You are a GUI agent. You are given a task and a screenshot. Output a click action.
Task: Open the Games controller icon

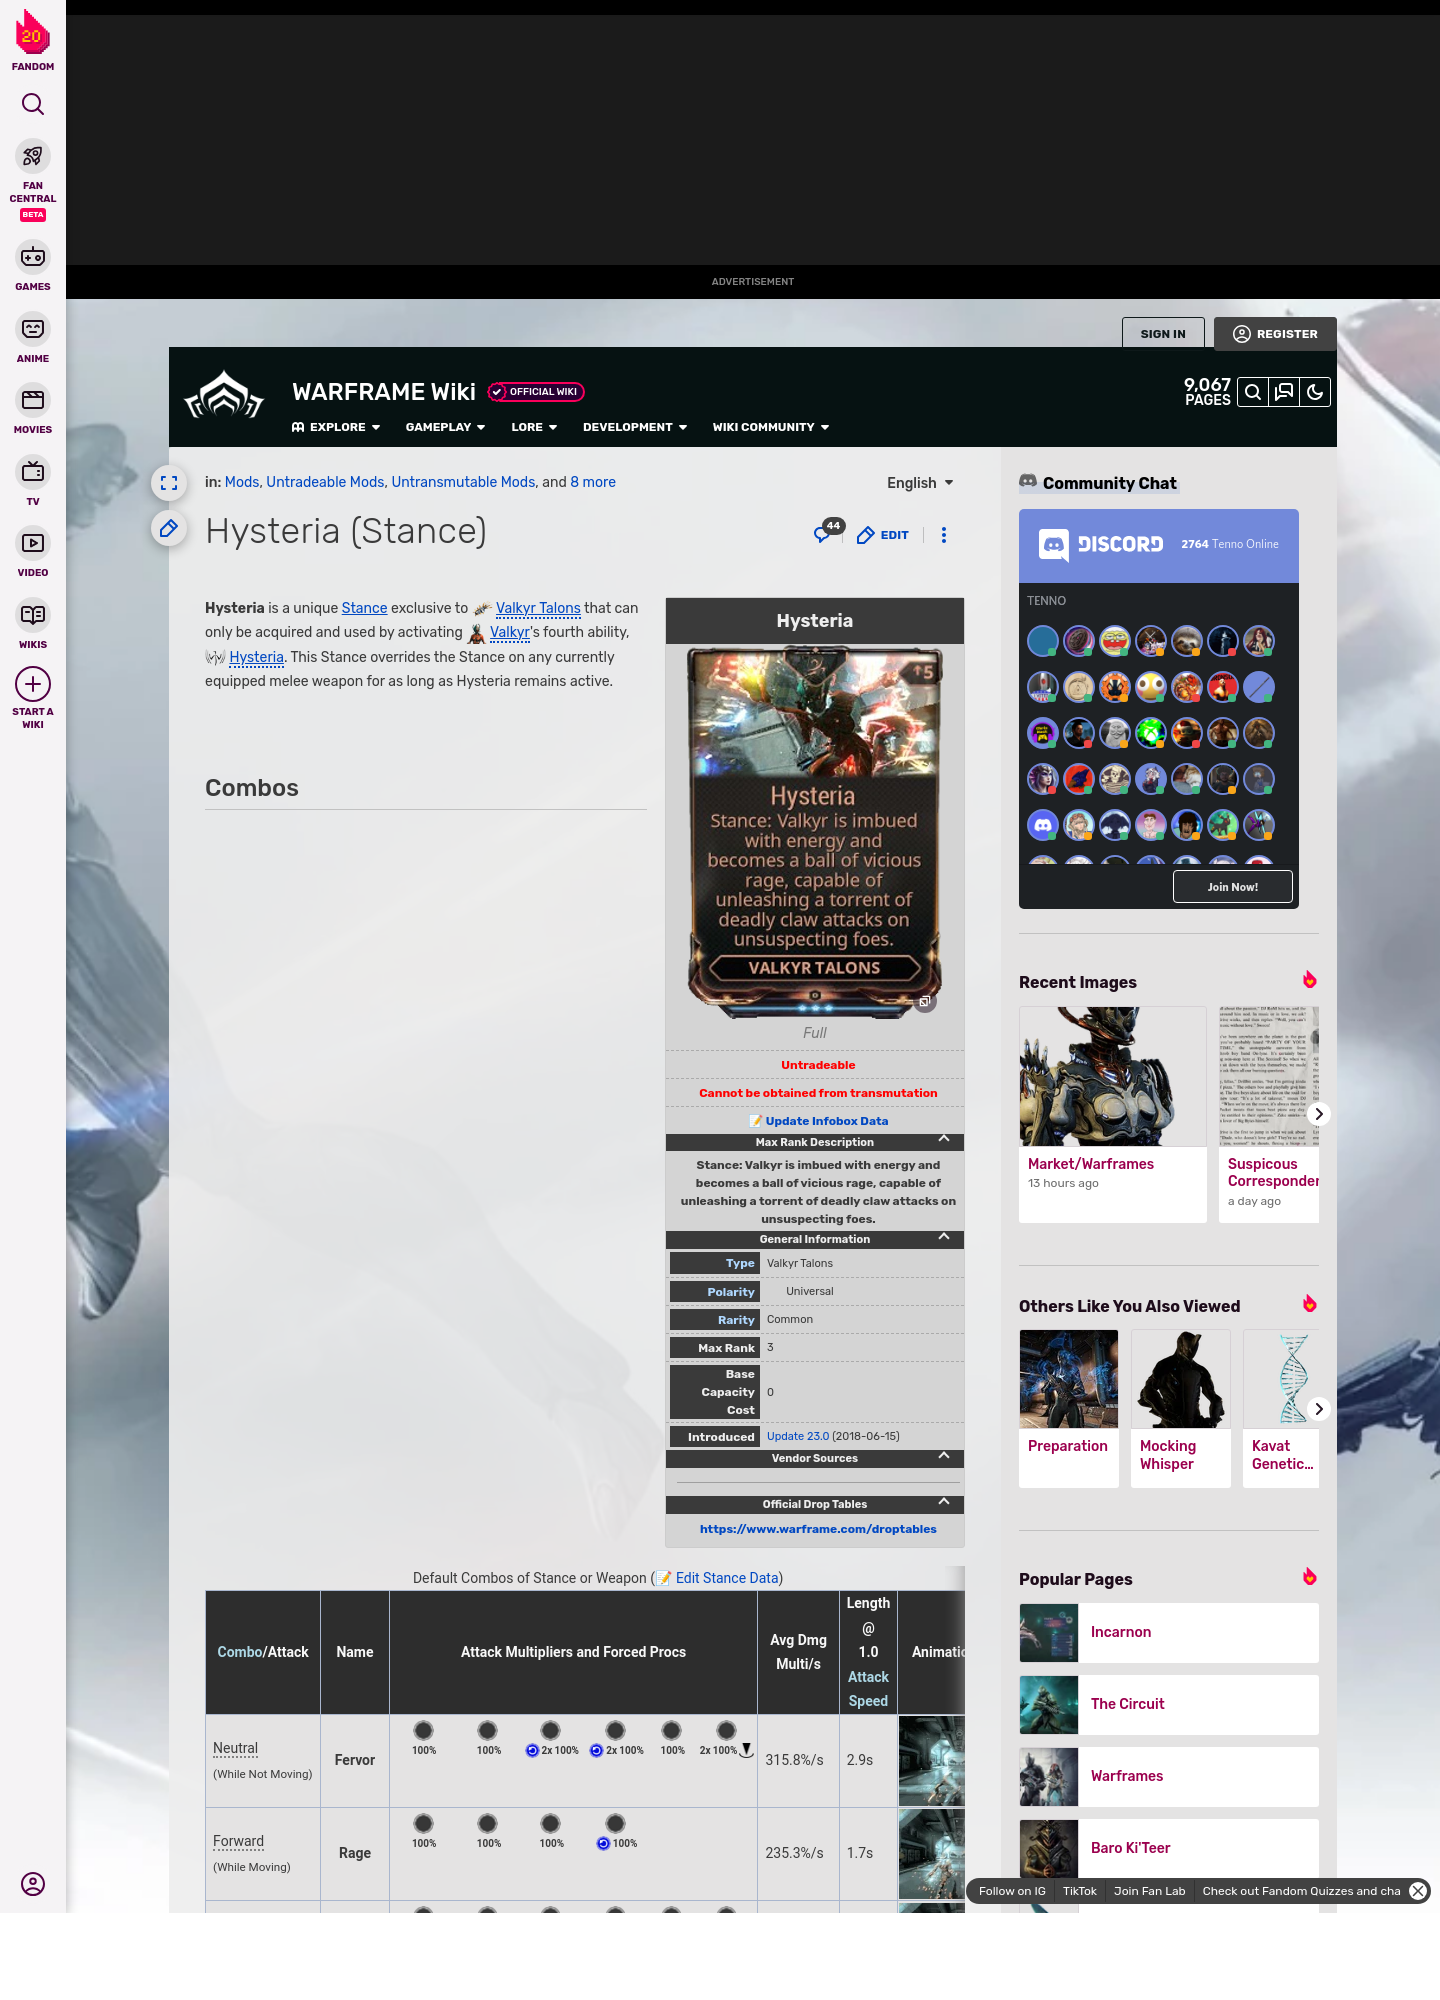point(33,257)
